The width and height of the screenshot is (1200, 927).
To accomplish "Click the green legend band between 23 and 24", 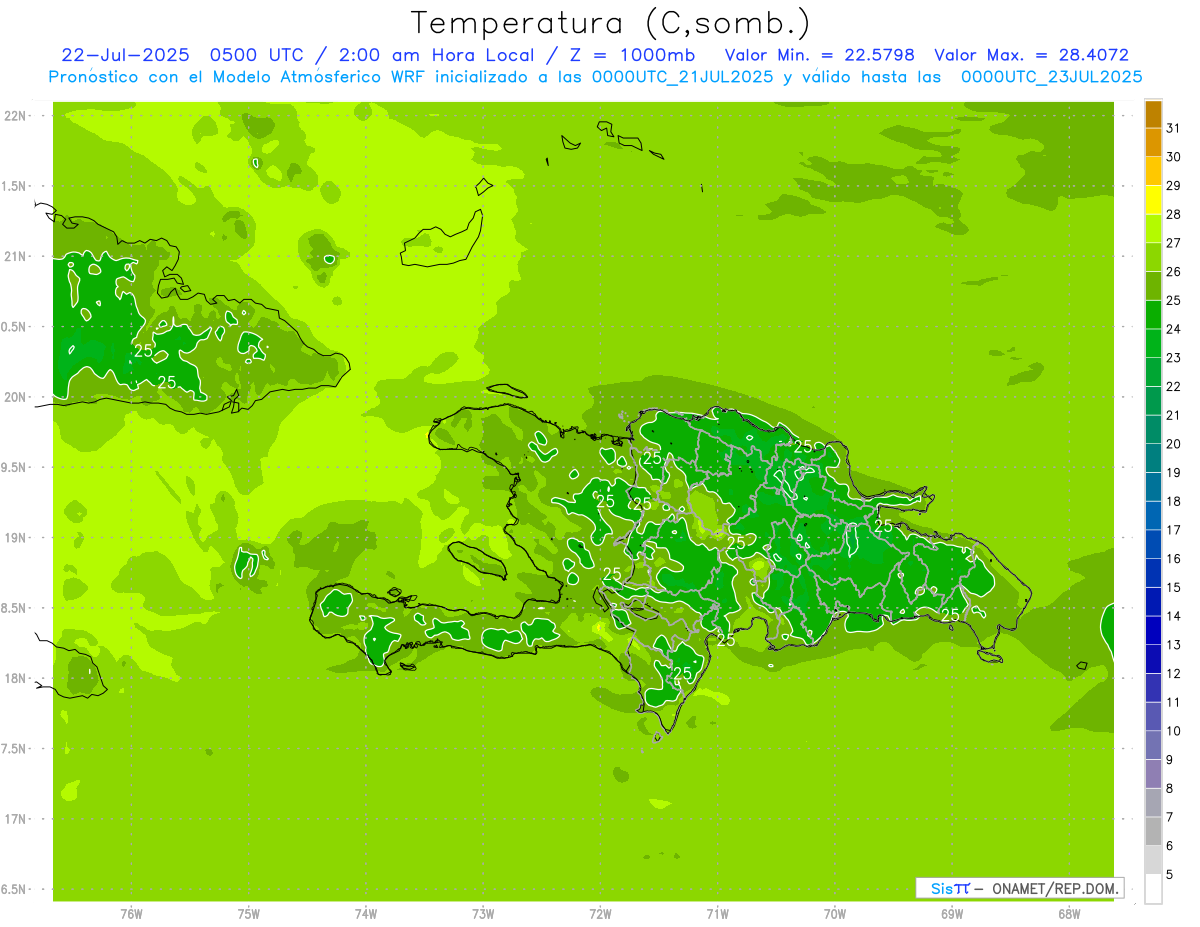I will tap(1153, 343).
